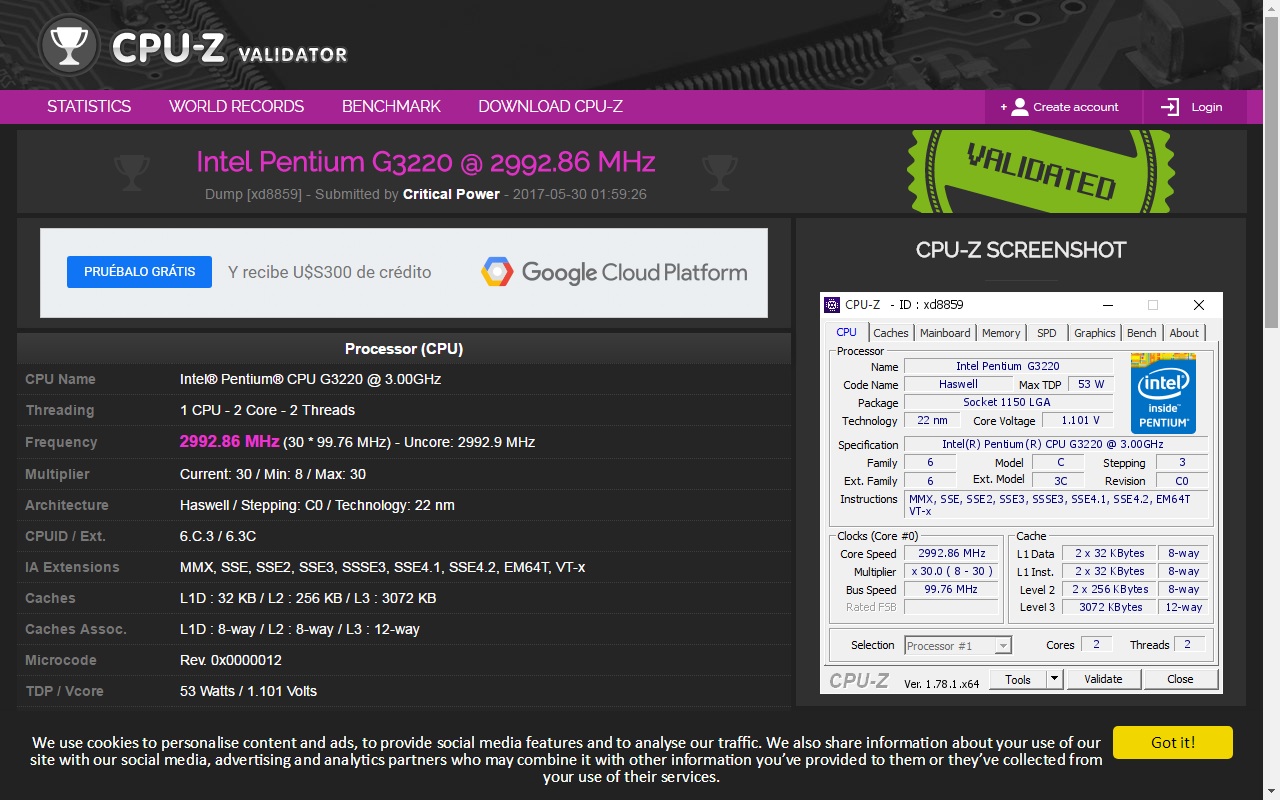This screenshot has height=800, width=1280.
Task: Click the Pruébalo Grátis button
Action: coord(139,272)
